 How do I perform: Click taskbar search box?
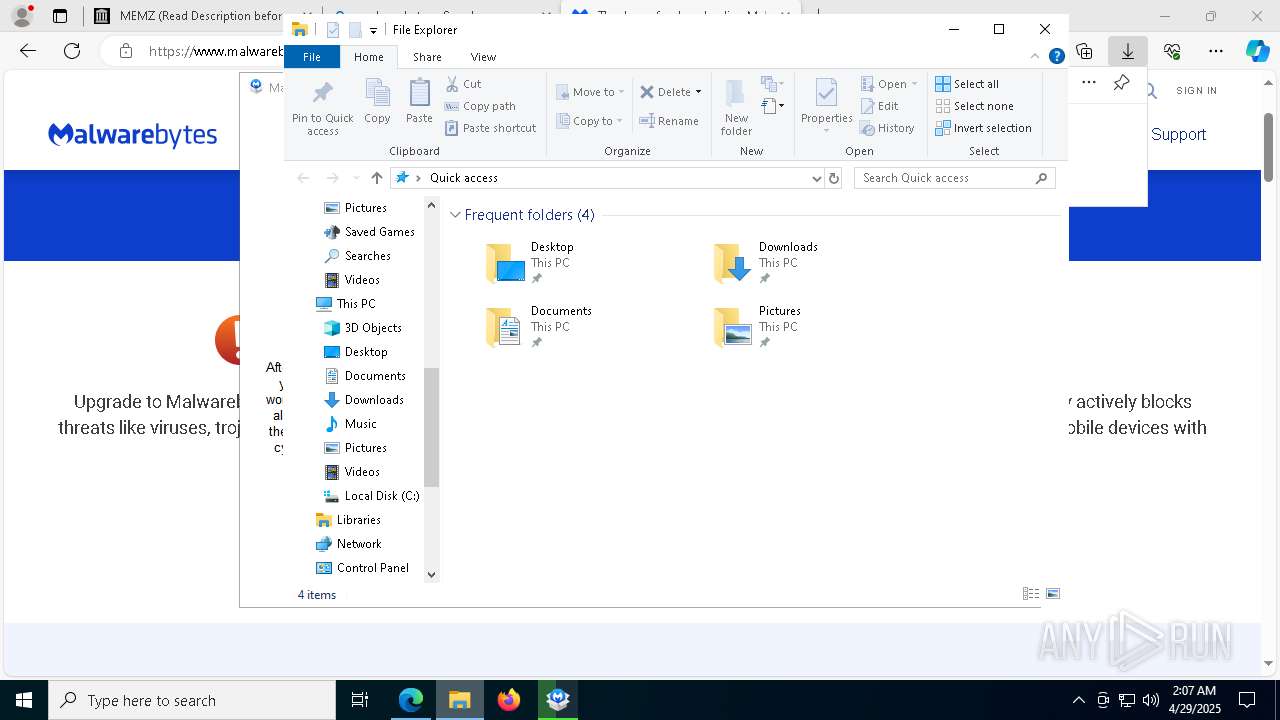click(192, 700)
